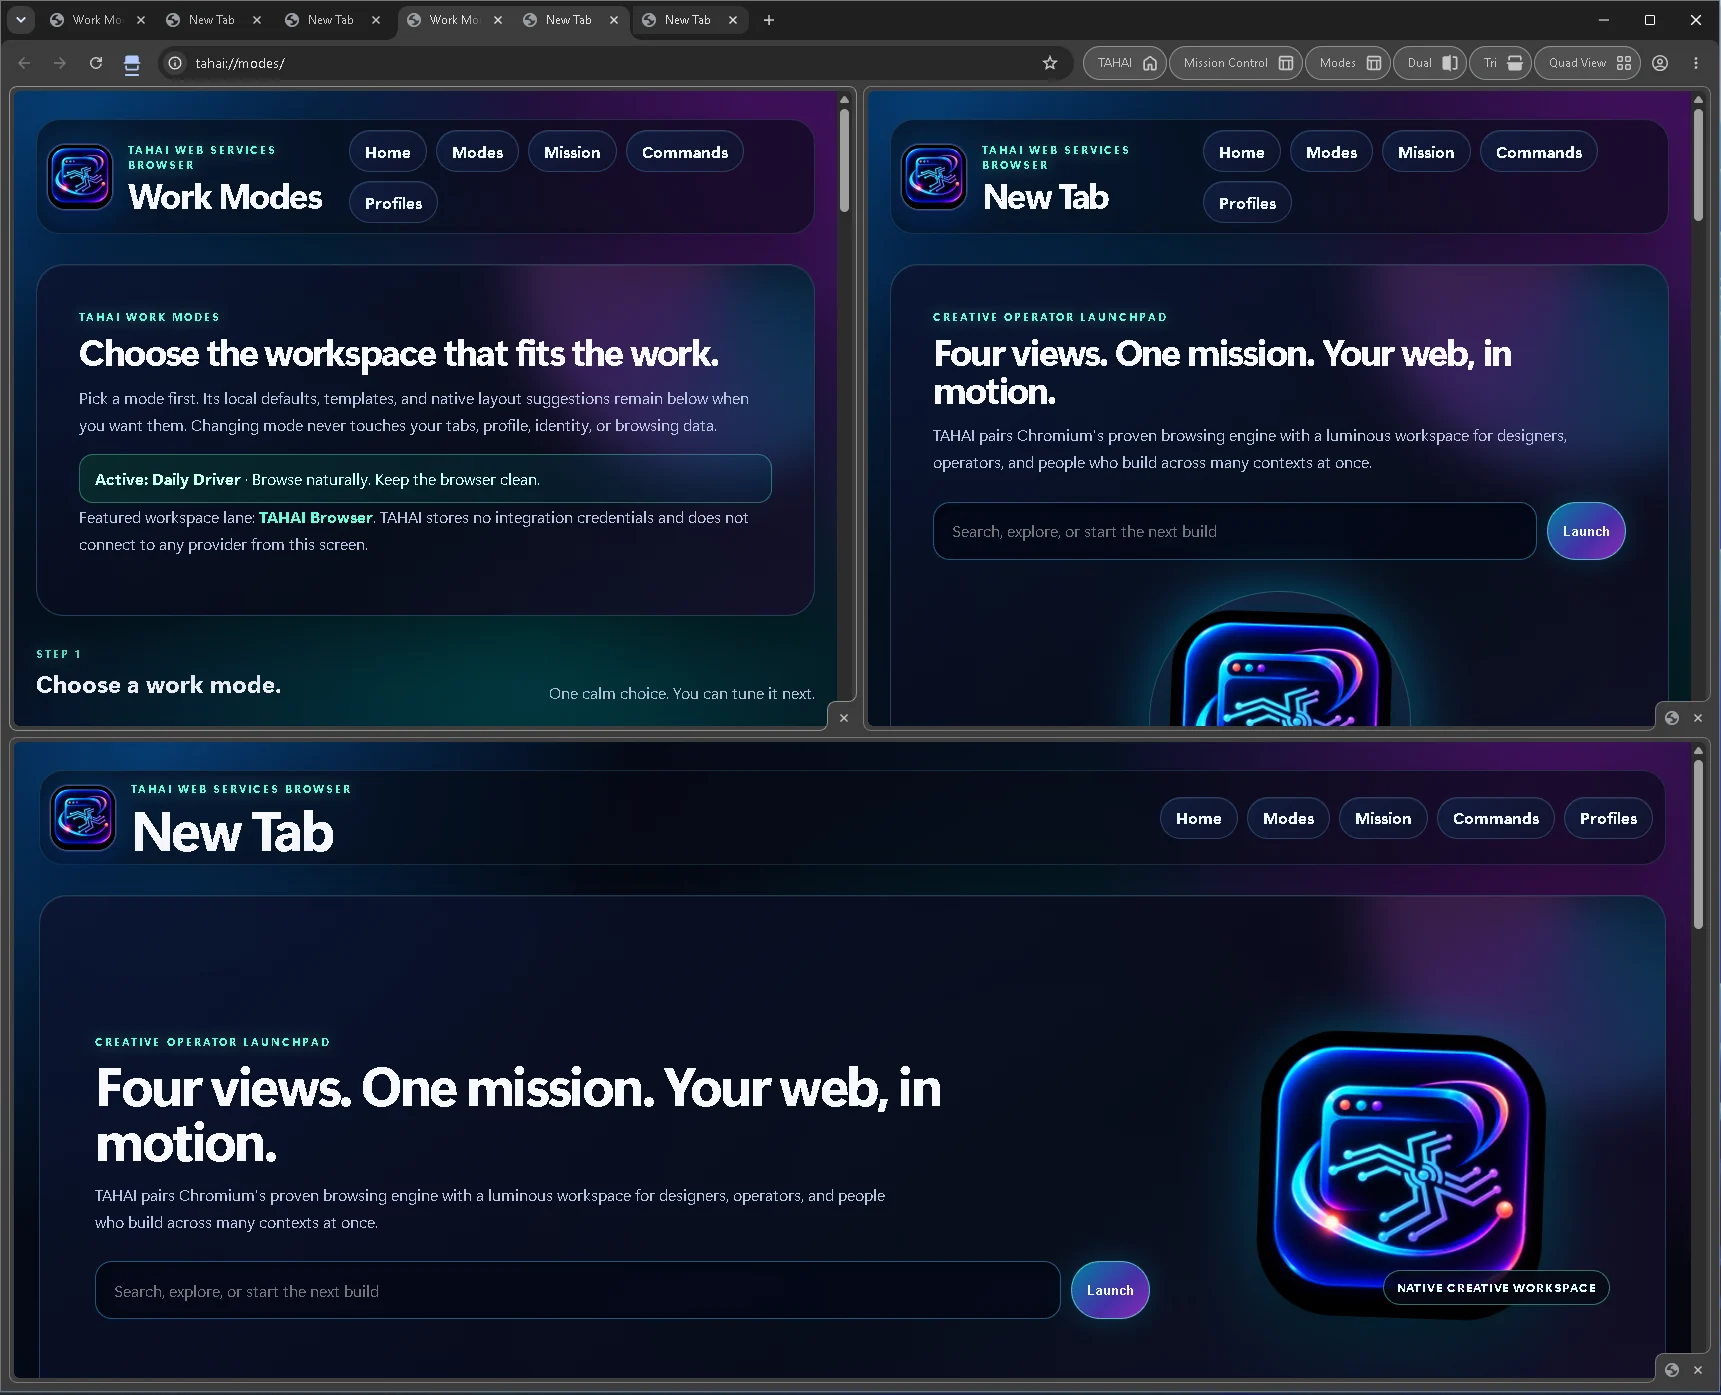Click Mission in the top-right New Tab pane
The width and height of the screenshot is (1721, 1395).
coord(1426,152)
